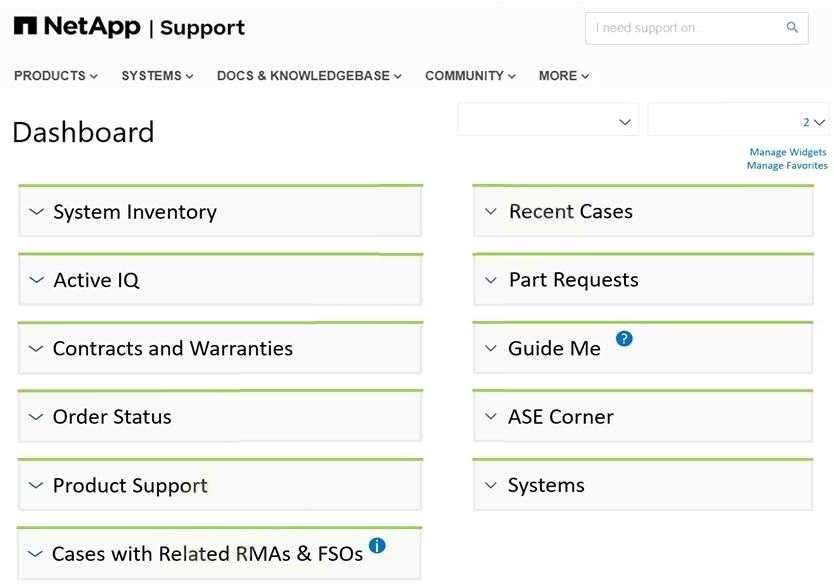Click the Recent Cases title text

pos(571,211)
